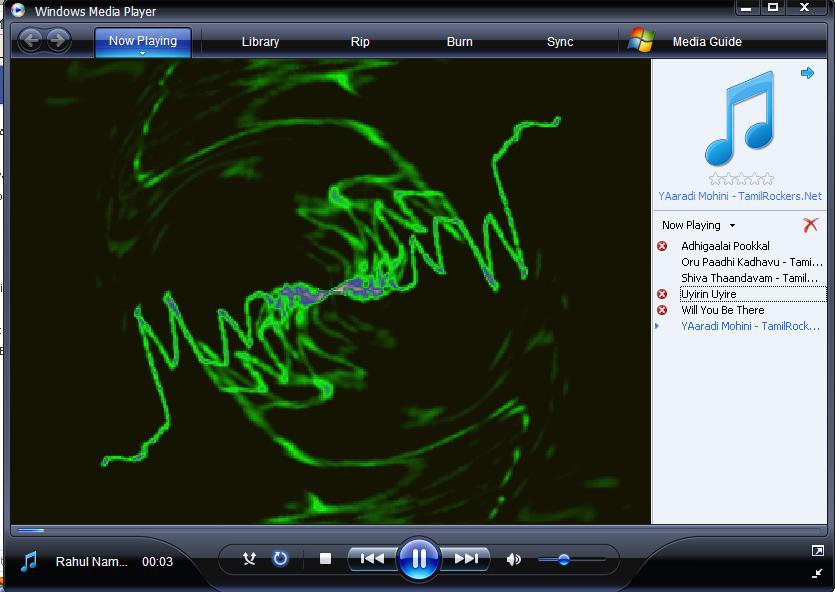Click the blue arrow at the top of the list pane
This screenshot has height=592, width=835.
(x=807, y=73)
